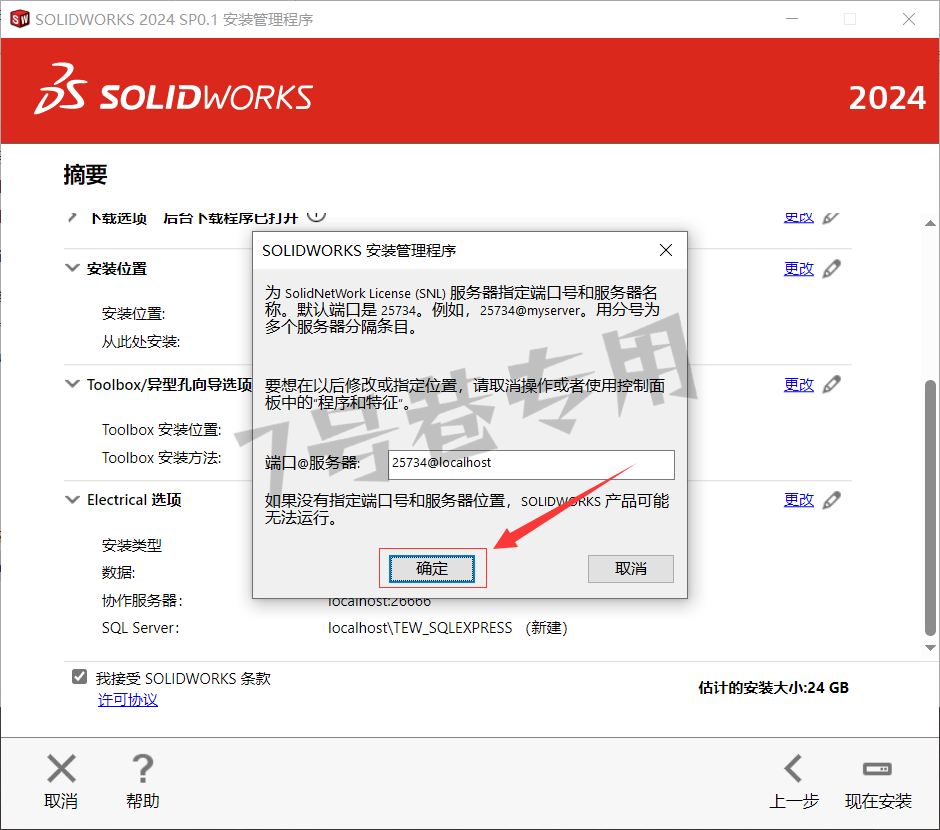The height and width of the screenshot is (830, 940).
Task: Click 现在安装 install icon
Action: (877, 768)
